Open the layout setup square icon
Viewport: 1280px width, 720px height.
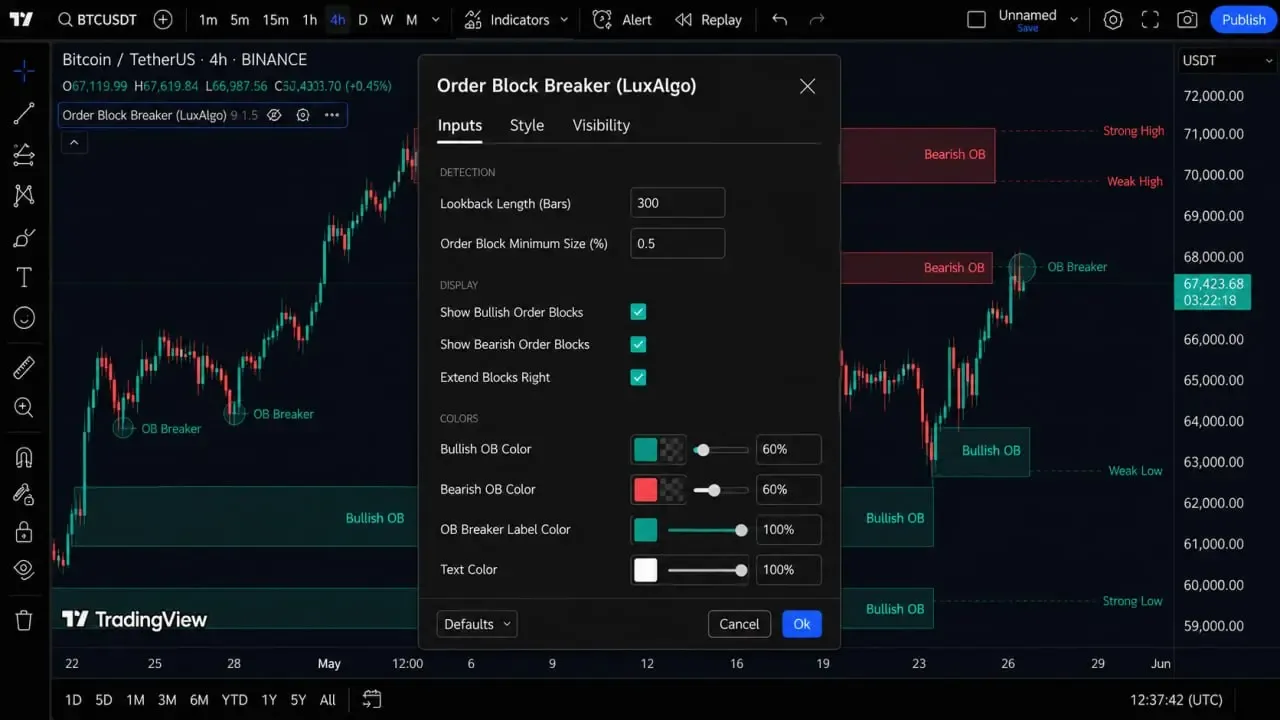click(x=976, y=20)
